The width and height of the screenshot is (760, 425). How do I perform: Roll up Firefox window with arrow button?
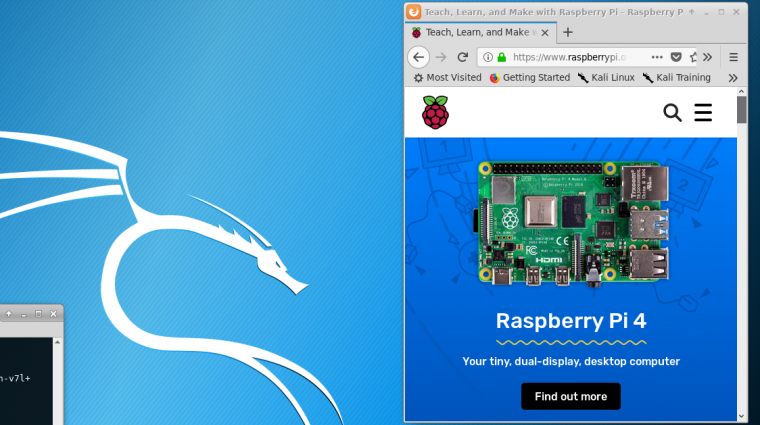pos(692,12)
